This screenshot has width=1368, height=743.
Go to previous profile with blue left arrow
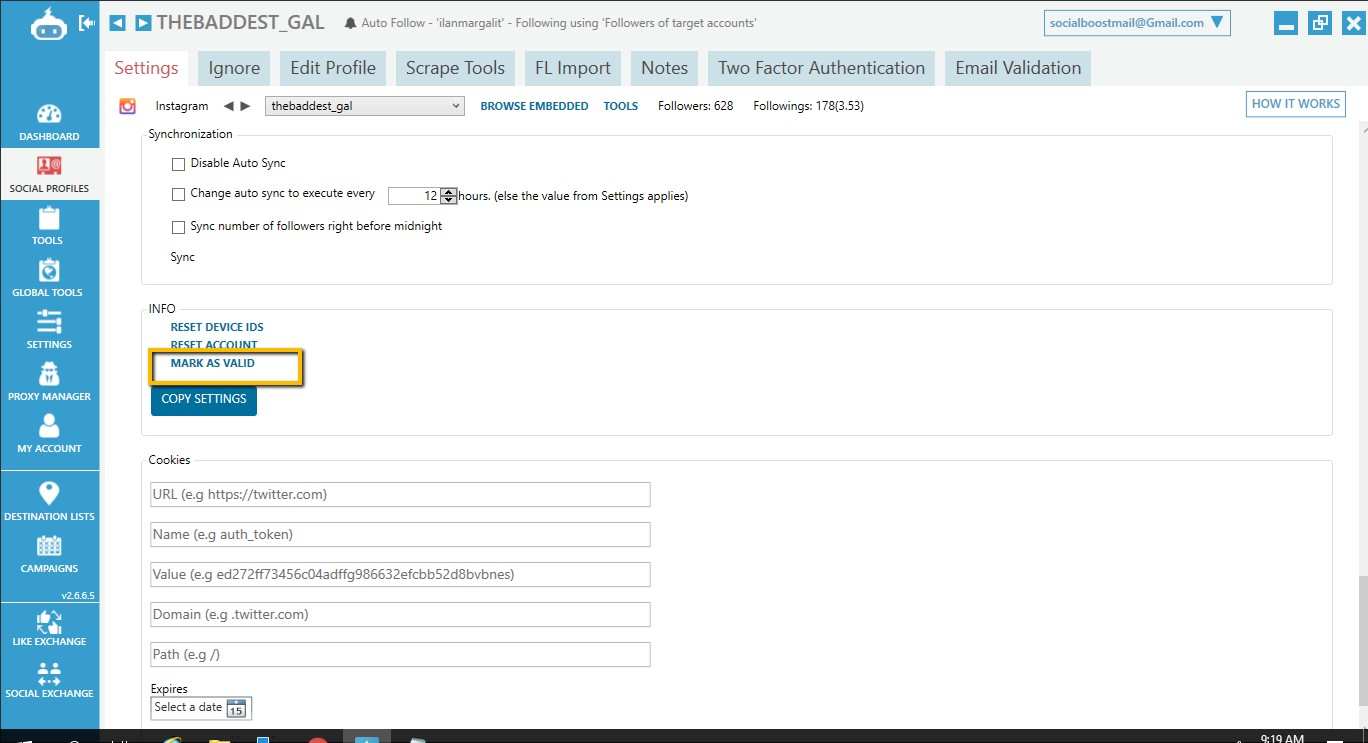pyautogui.click(x=117, y=22)
